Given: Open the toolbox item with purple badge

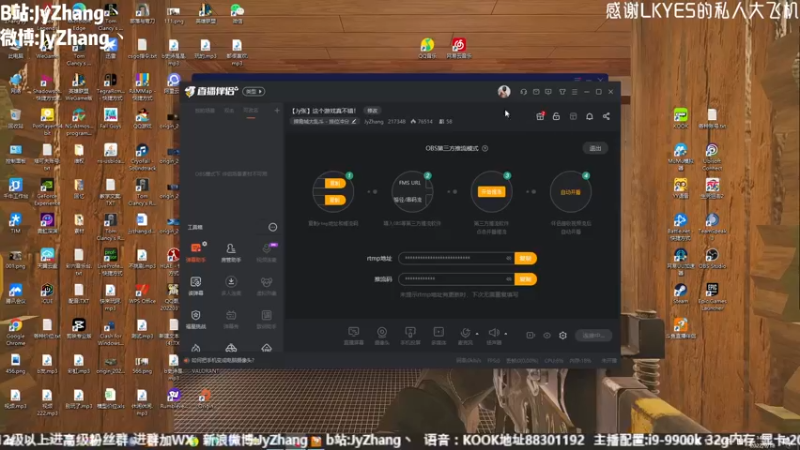Looking at the screenshot, I should [x=266, y=253].
